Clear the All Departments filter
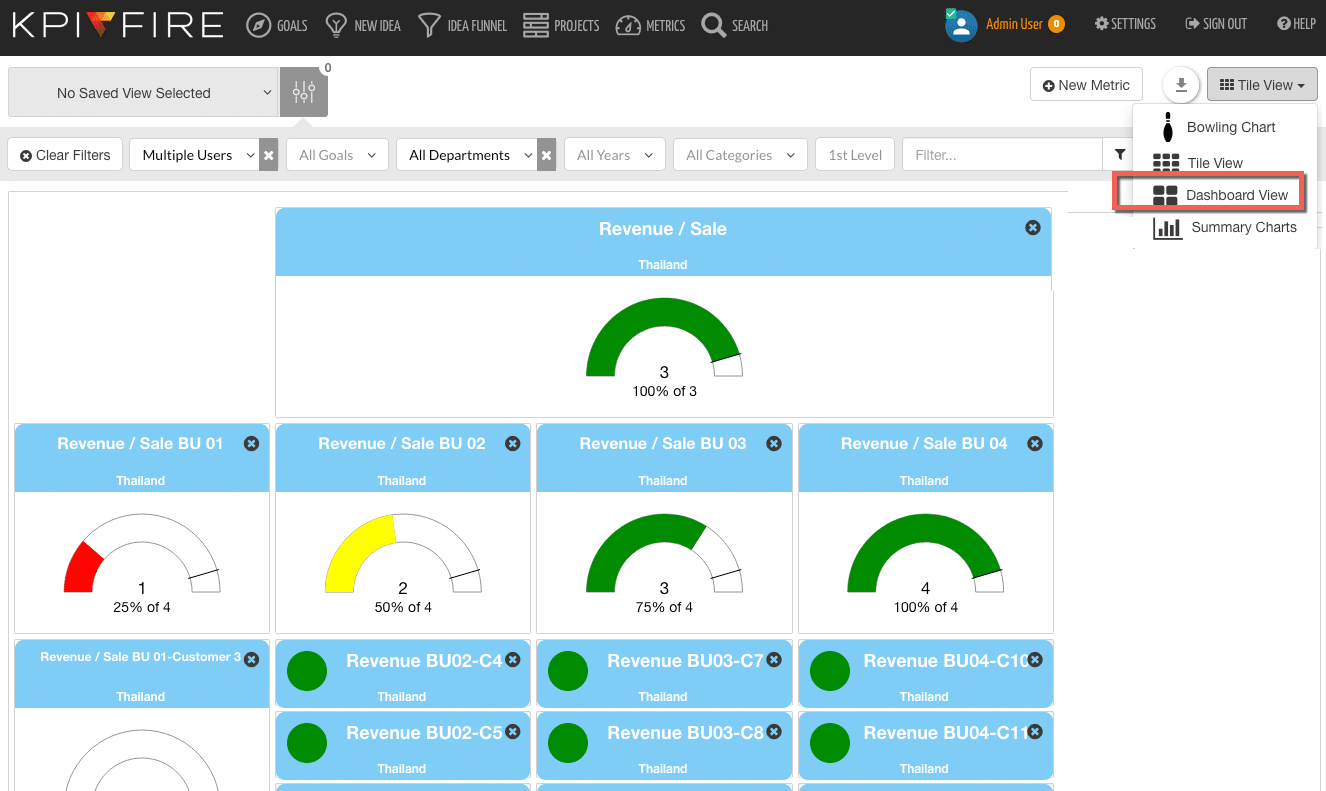Viewport: 1326px width, 791px height. click(547, 155)
